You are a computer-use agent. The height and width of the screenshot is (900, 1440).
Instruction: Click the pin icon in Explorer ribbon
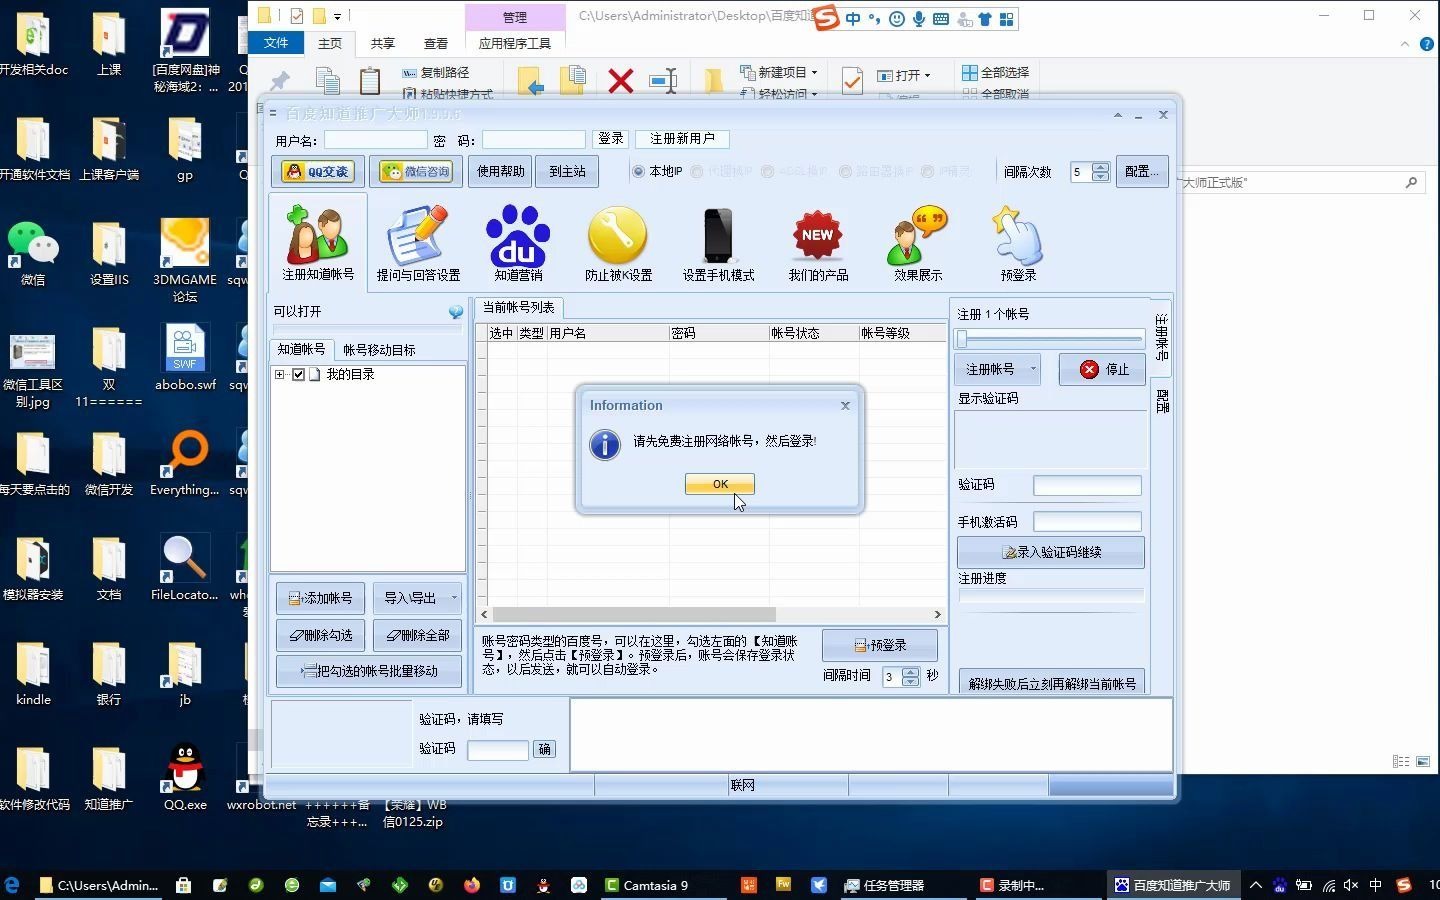click(279, 81)
